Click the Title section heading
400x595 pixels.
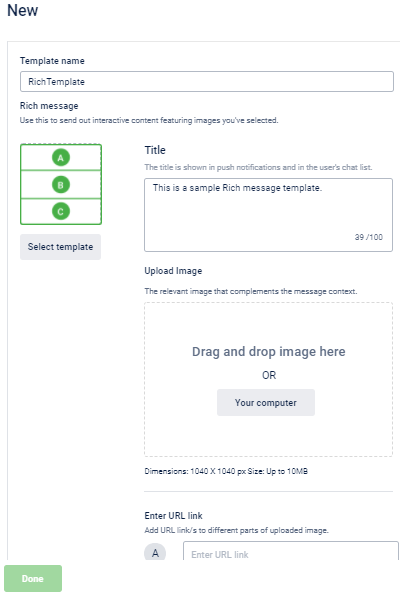point(155,150)
